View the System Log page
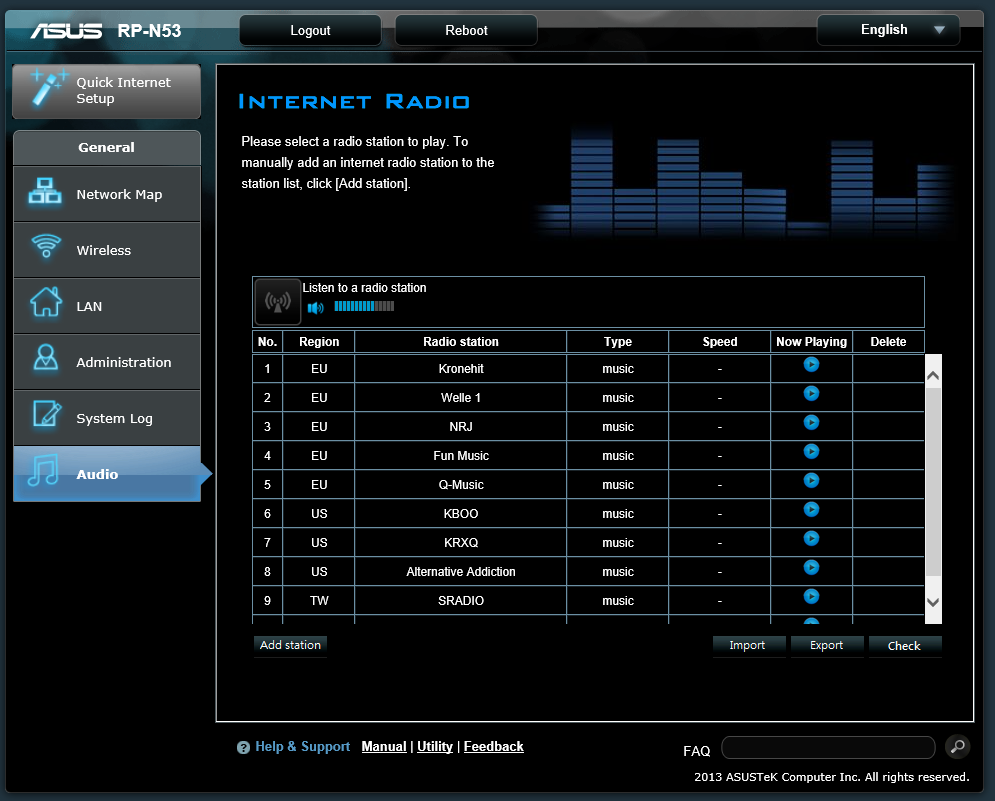Screen dimensions: 995x801 (107, 418)
